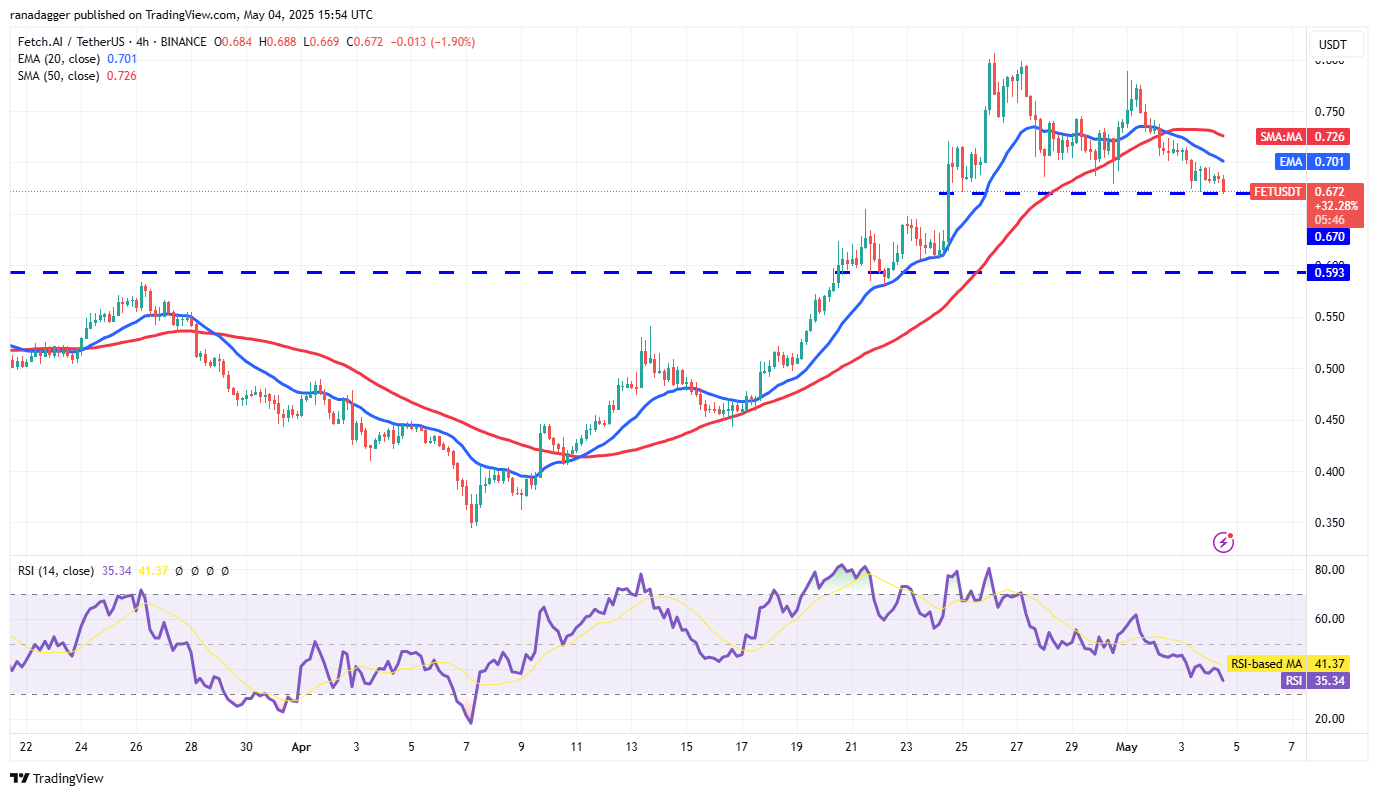
Task: Open the 4h interval selector in the legend
Action: pyautogui.click(x=141, y=42)
